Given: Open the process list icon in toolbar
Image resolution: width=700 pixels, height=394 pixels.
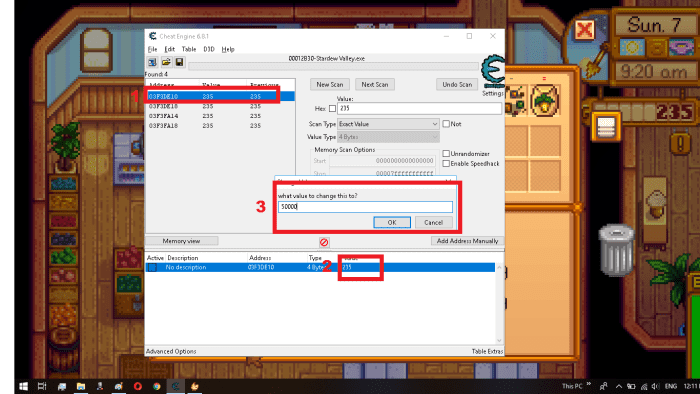Looking at the screenshot, I should pyautogui.click(x=152, y=62).
